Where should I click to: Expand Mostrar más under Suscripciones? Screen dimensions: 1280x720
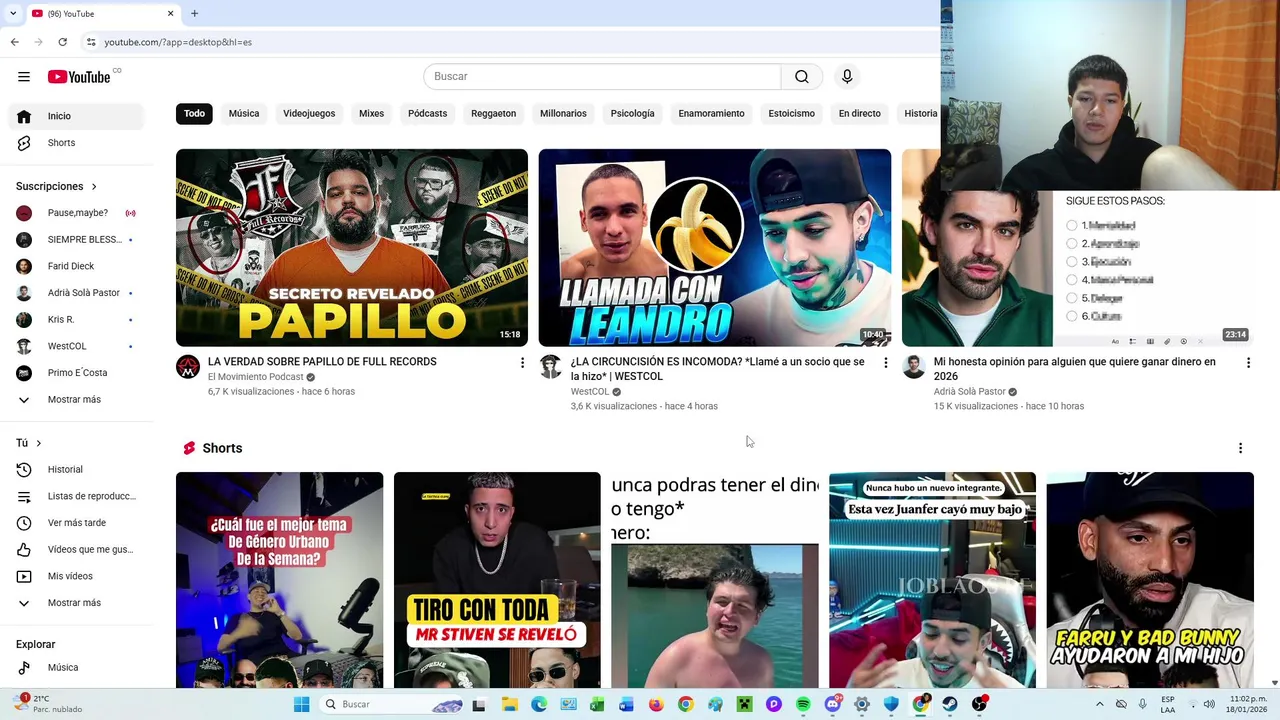(x=76, y=400)
